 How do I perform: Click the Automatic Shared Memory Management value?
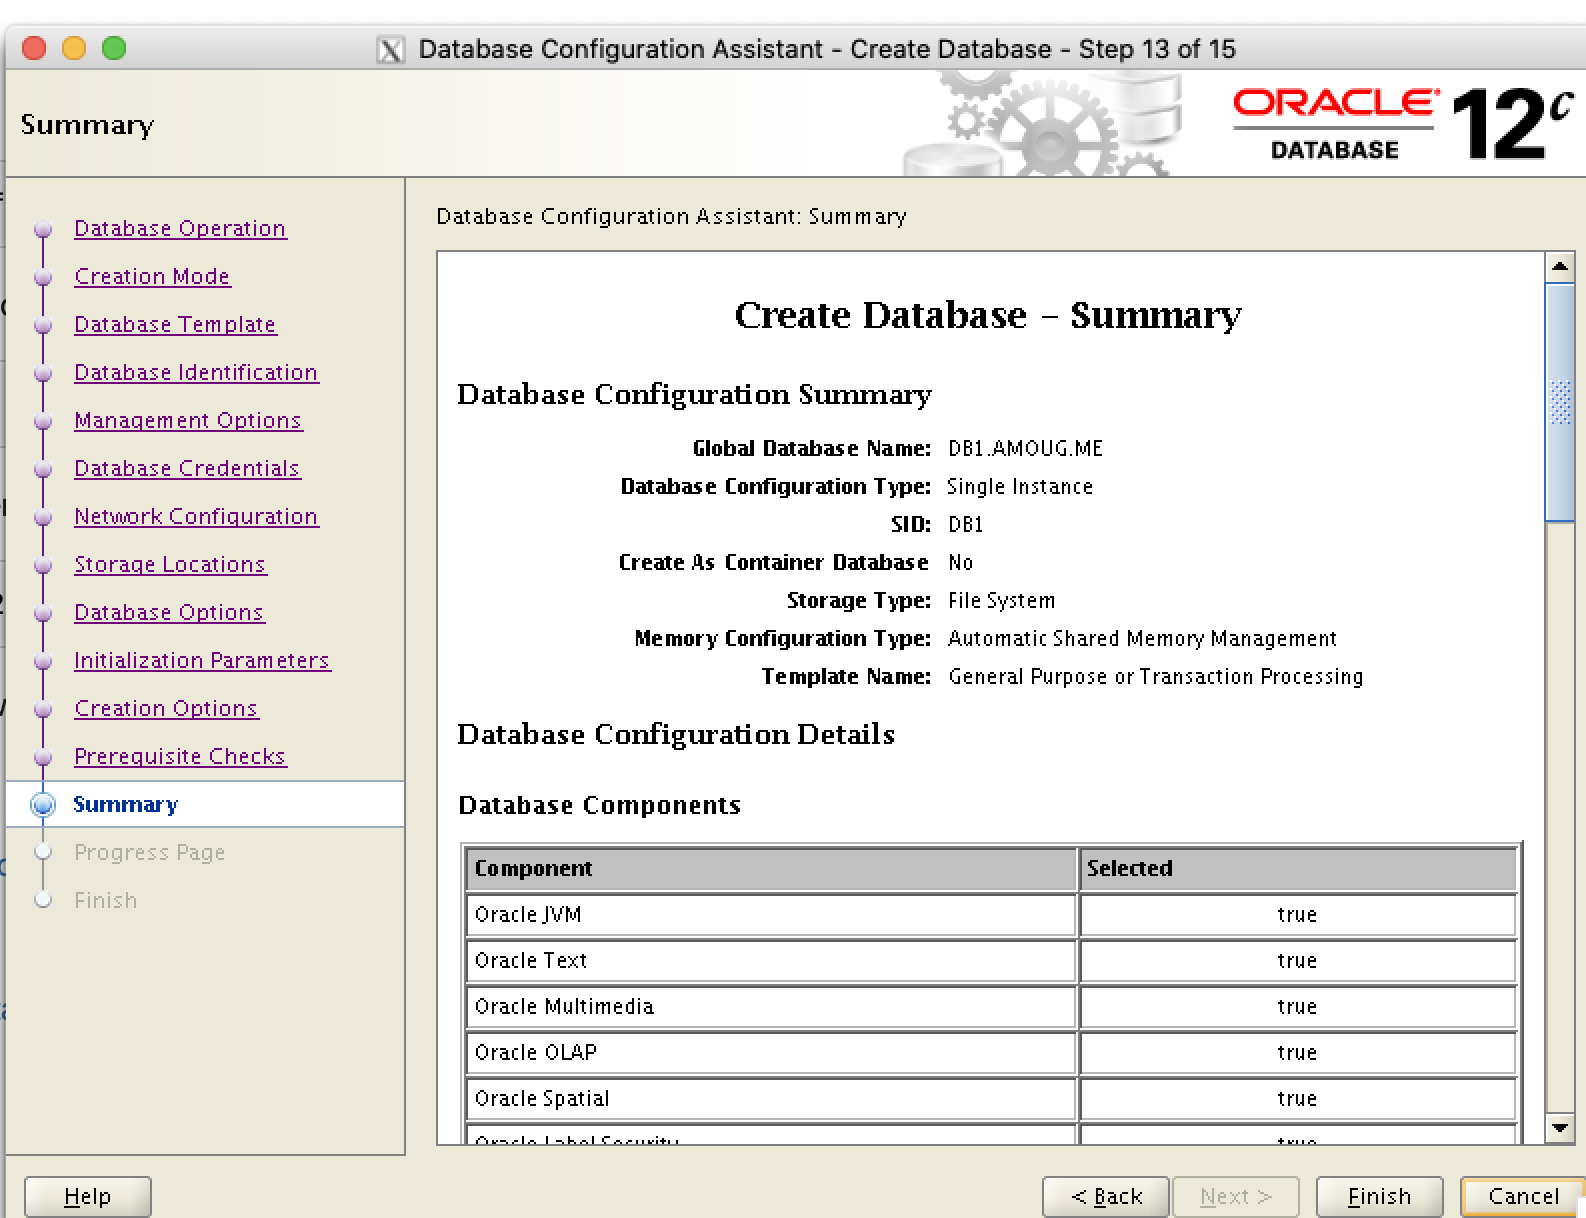(x=1142, y=638)
